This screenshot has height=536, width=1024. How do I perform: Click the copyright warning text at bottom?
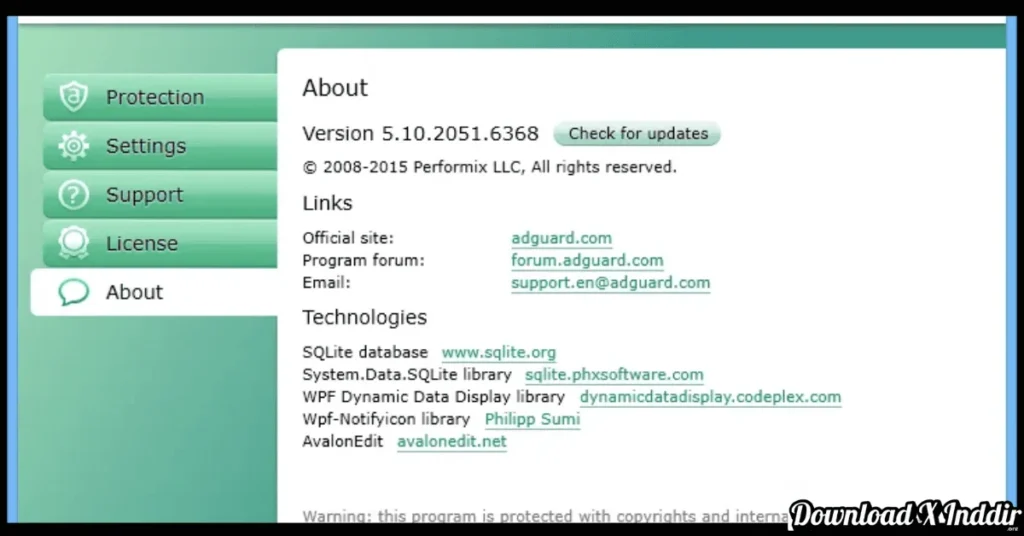(547, 516)
